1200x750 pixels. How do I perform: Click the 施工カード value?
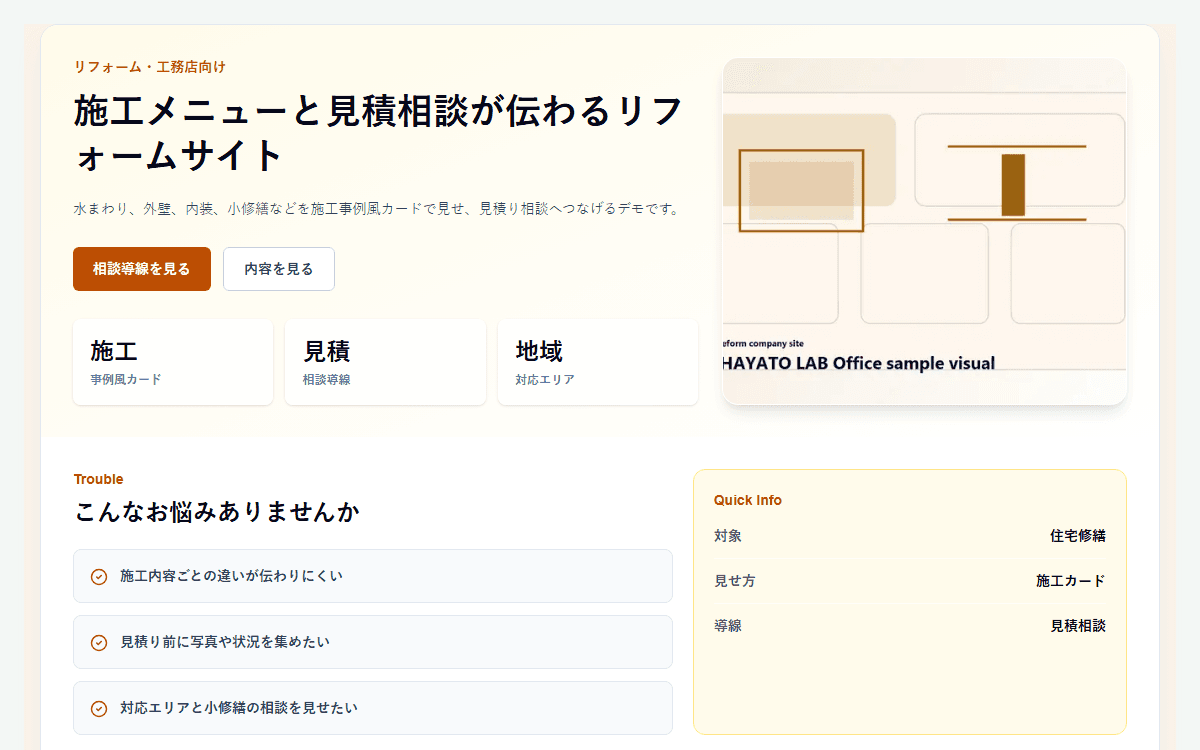click(1071, 581)
